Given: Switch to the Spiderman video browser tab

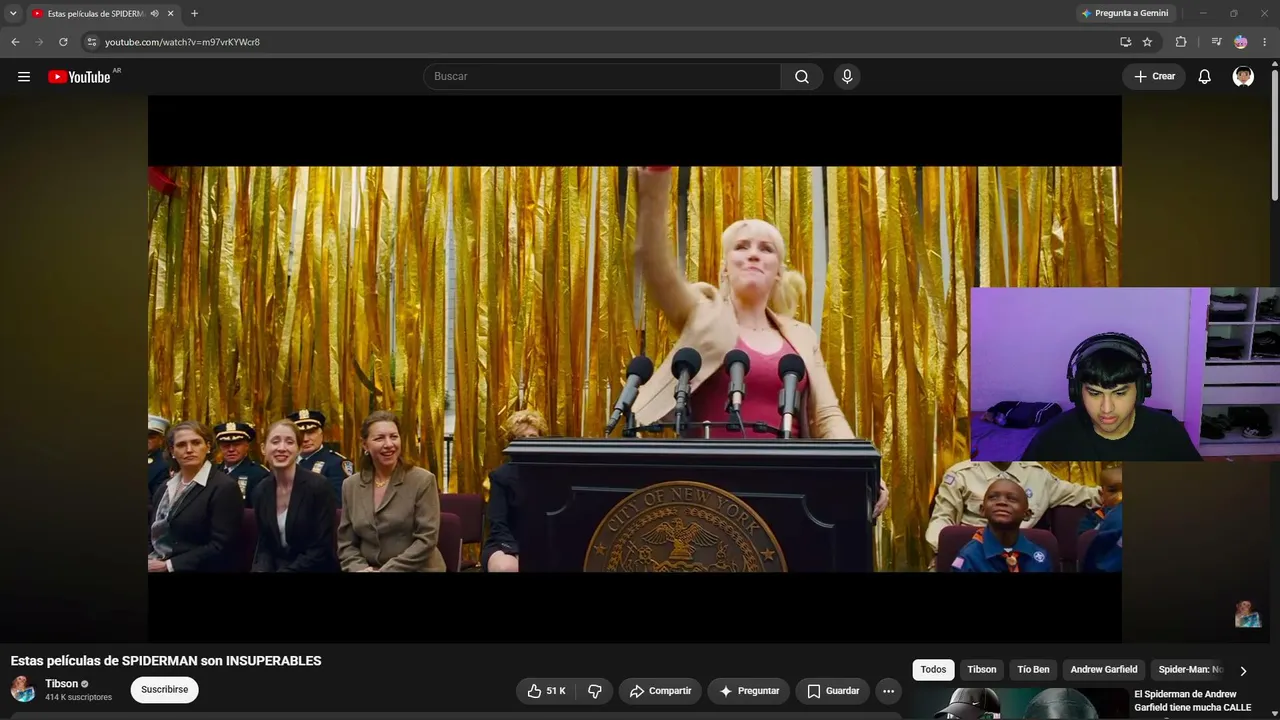Looking at the screenshot, I should pyautogui.click(x=96, y=13).
